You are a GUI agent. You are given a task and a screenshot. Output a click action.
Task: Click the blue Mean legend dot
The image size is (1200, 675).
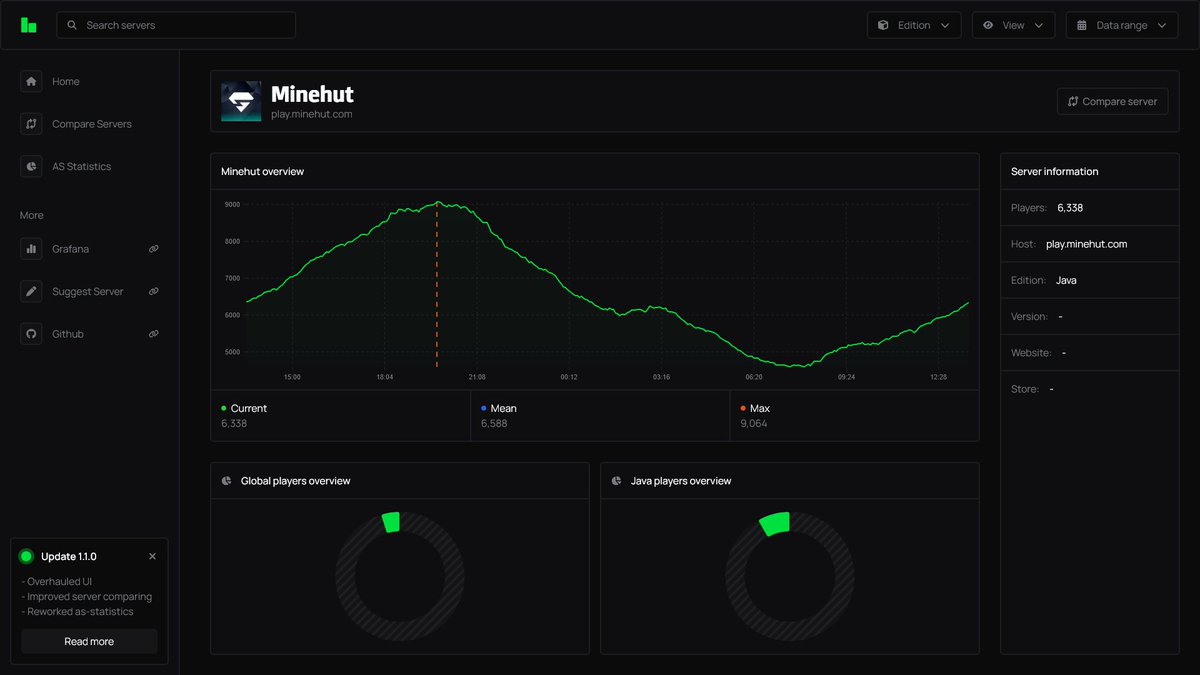pos(484,408)
